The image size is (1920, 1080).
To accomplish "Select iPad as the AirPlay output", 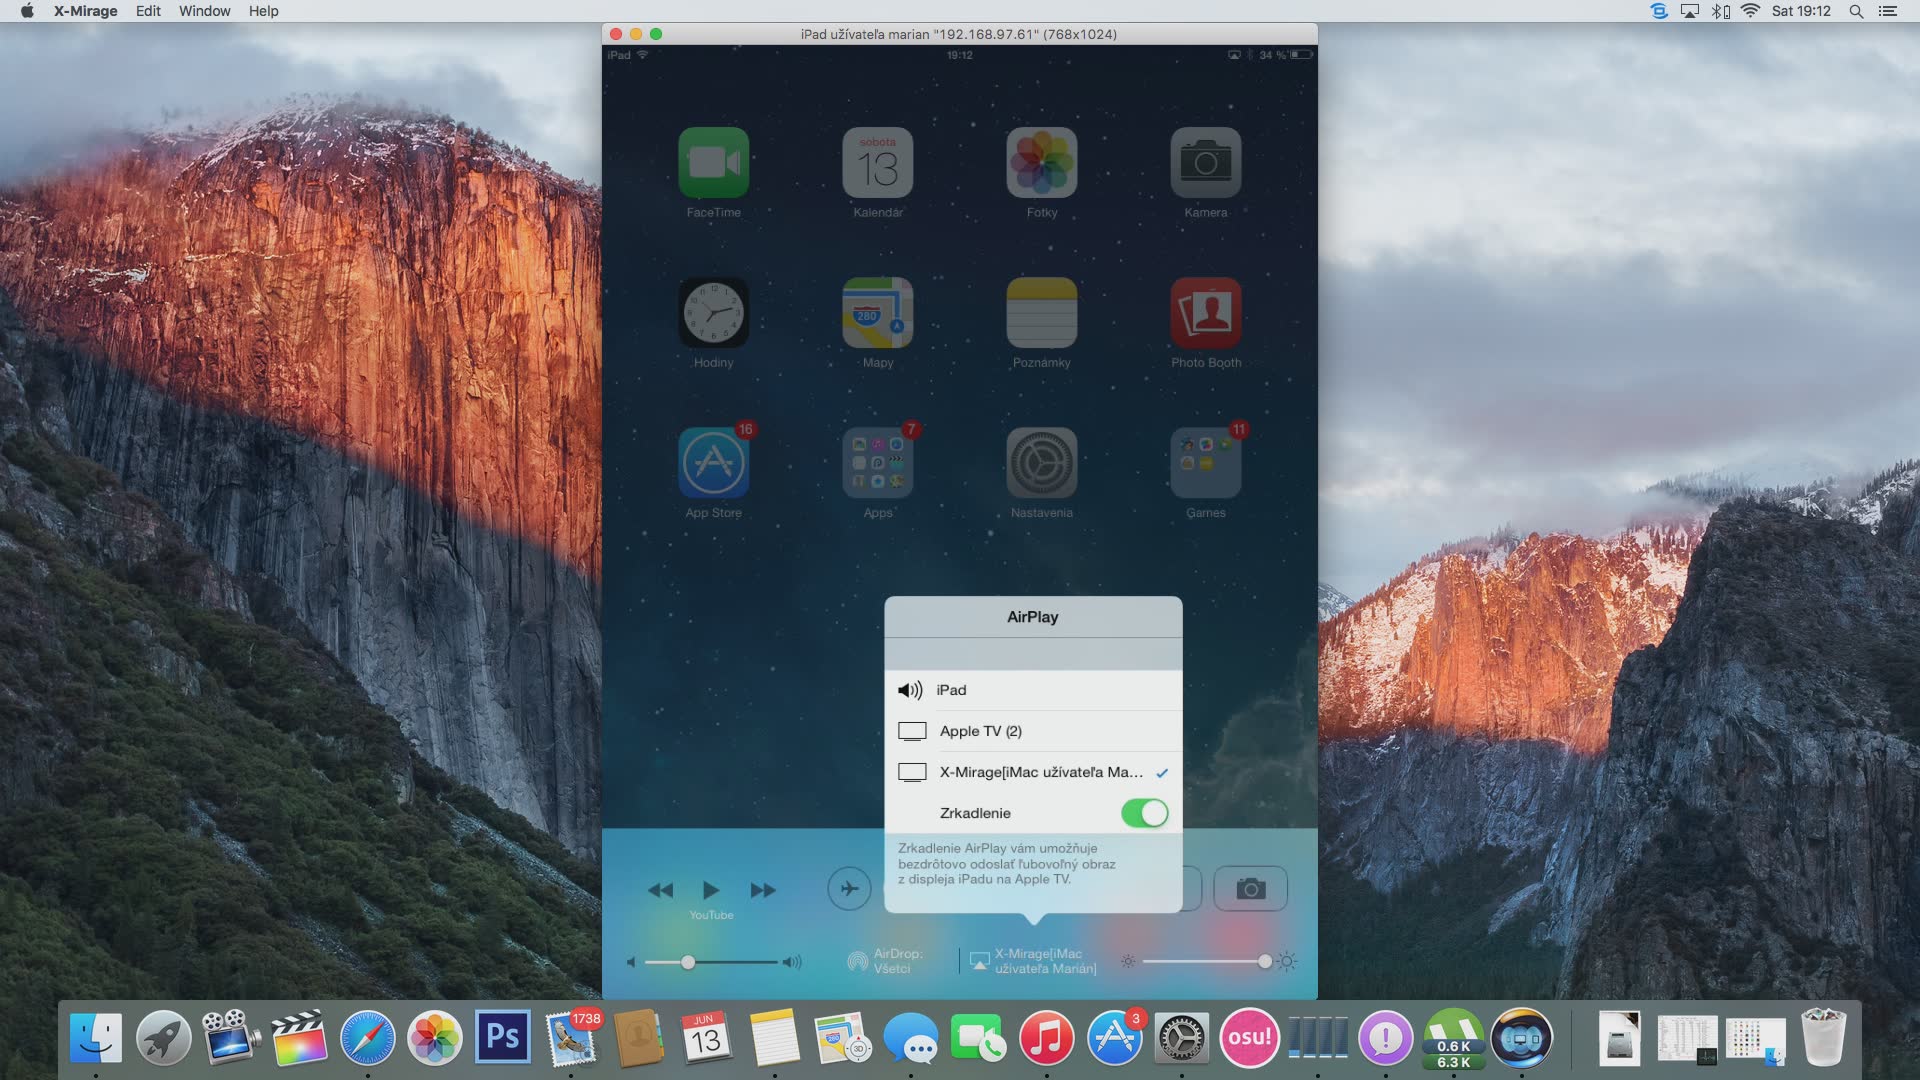I will pos(1033,690).
